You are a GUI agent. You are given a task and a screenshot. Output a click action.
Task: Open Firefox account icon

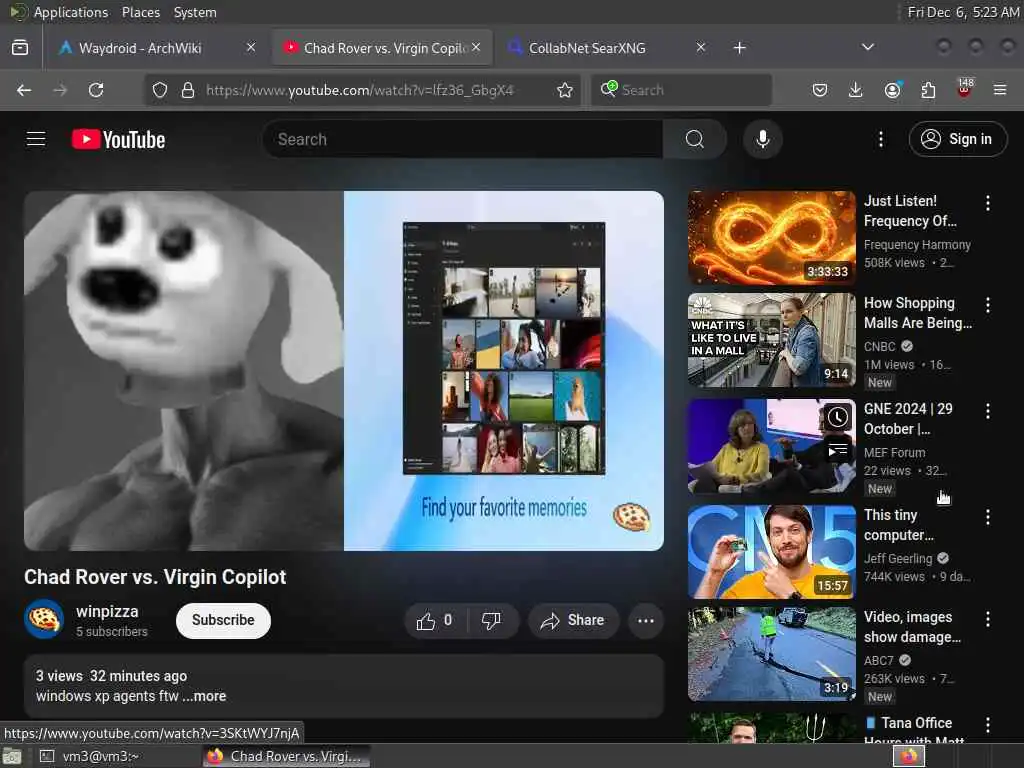[892, 90]
